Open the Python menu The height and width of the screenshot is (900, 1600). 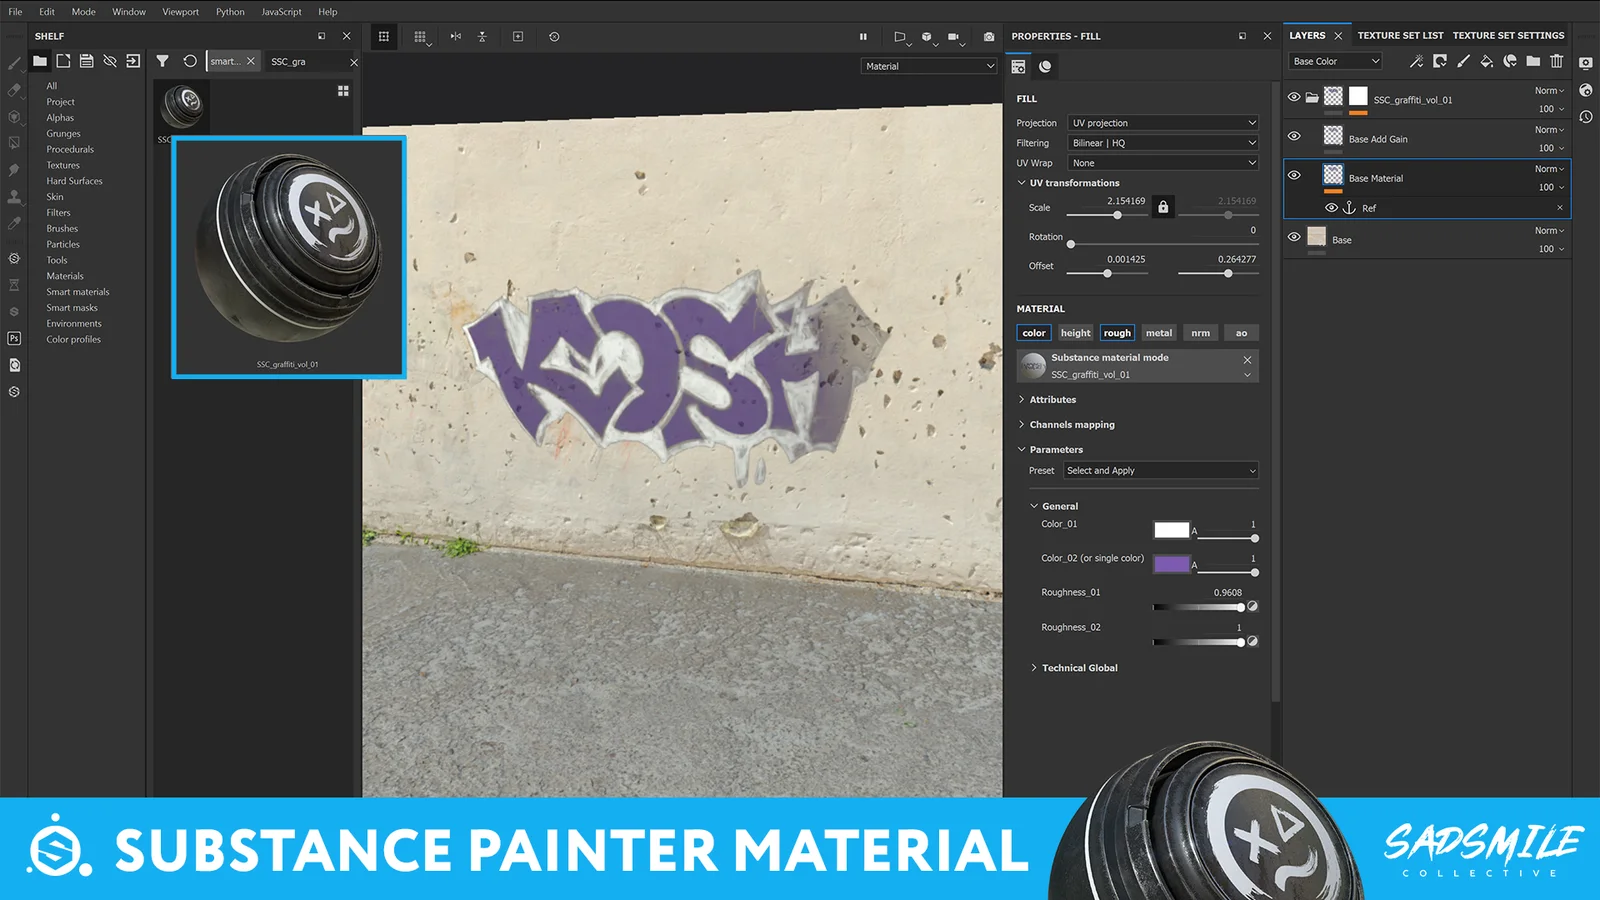click(x=229, y=11)
